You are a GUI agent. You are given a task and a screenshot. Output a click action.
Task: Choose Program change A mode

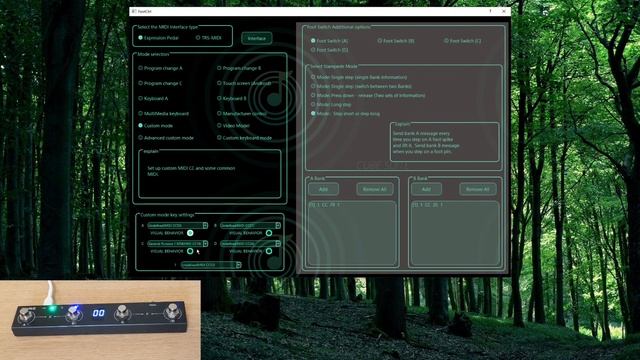pos(160,68)
